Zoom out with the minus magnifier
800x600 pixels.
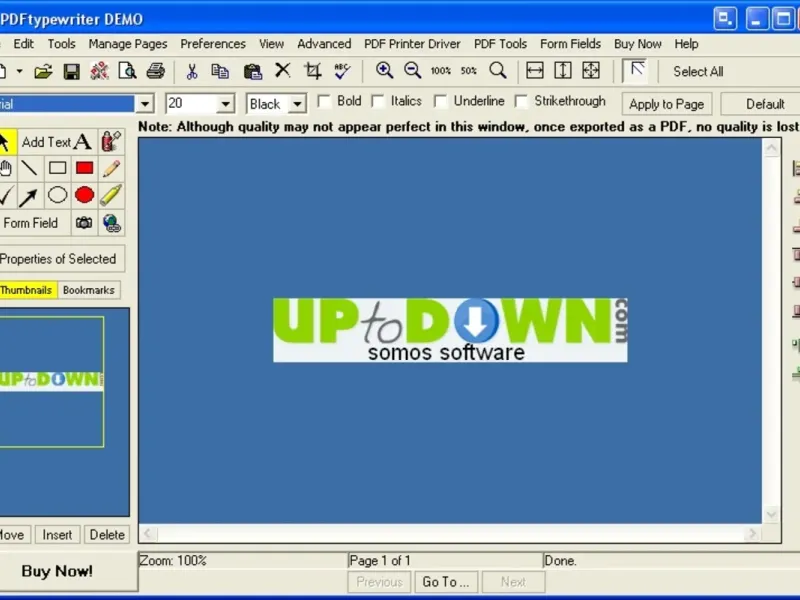[412, 70]
